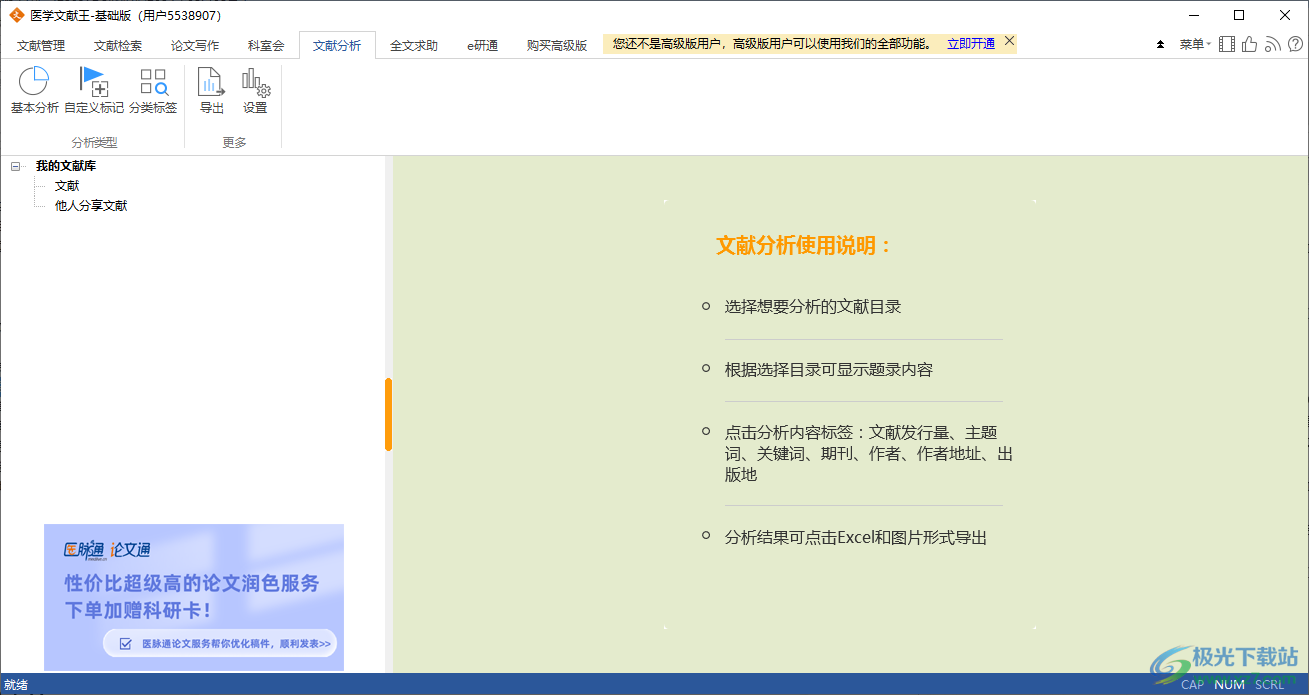
Task: Dismiss the premium user notification banner
Action: 1009,42
